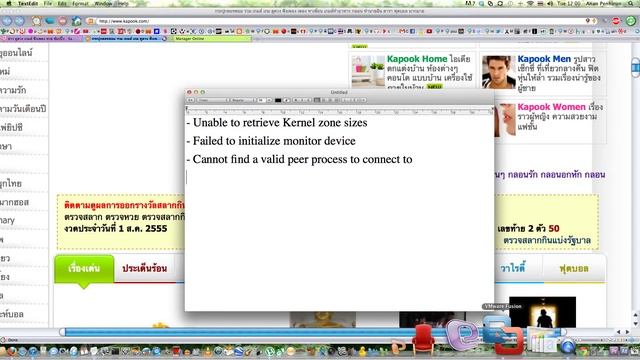
Task: Select the ประเด็นร้อน tab
Action: tap(144, 269)
